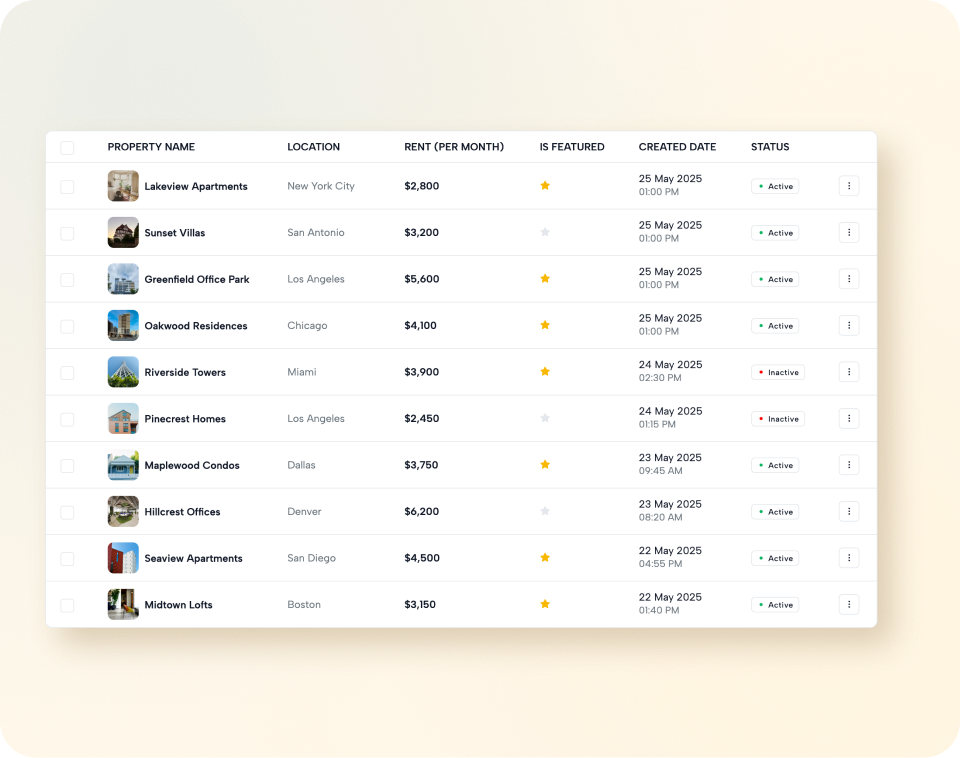Open more options for Midtown Lofts

coord(848,604)
